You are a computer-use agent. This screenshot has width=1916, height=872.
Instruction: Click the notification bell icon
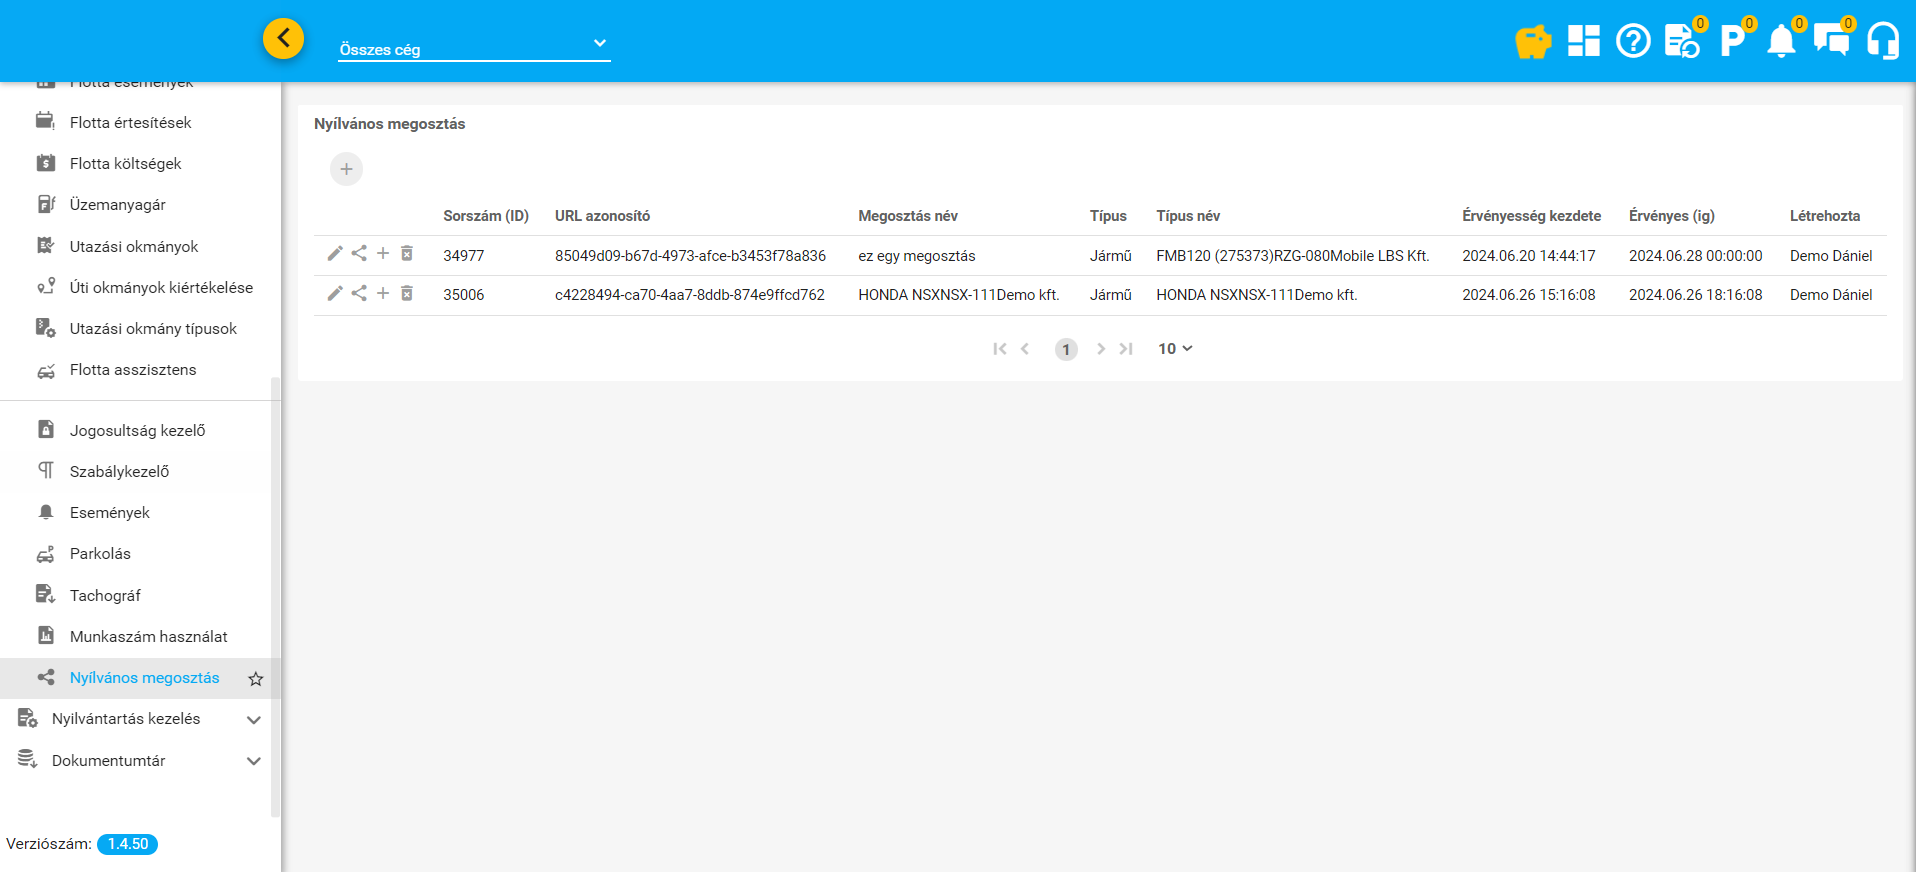pyautogui.click(x=1781, y=42)
